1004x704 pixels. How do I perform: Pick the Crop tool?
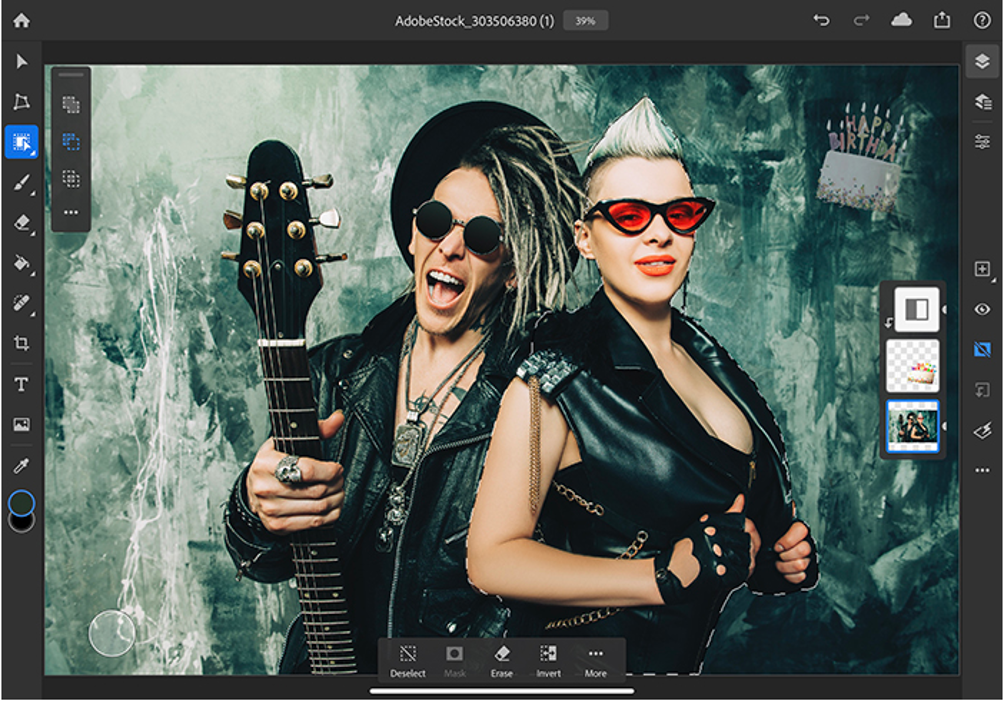pyautogui.click(x=21, y=344)
